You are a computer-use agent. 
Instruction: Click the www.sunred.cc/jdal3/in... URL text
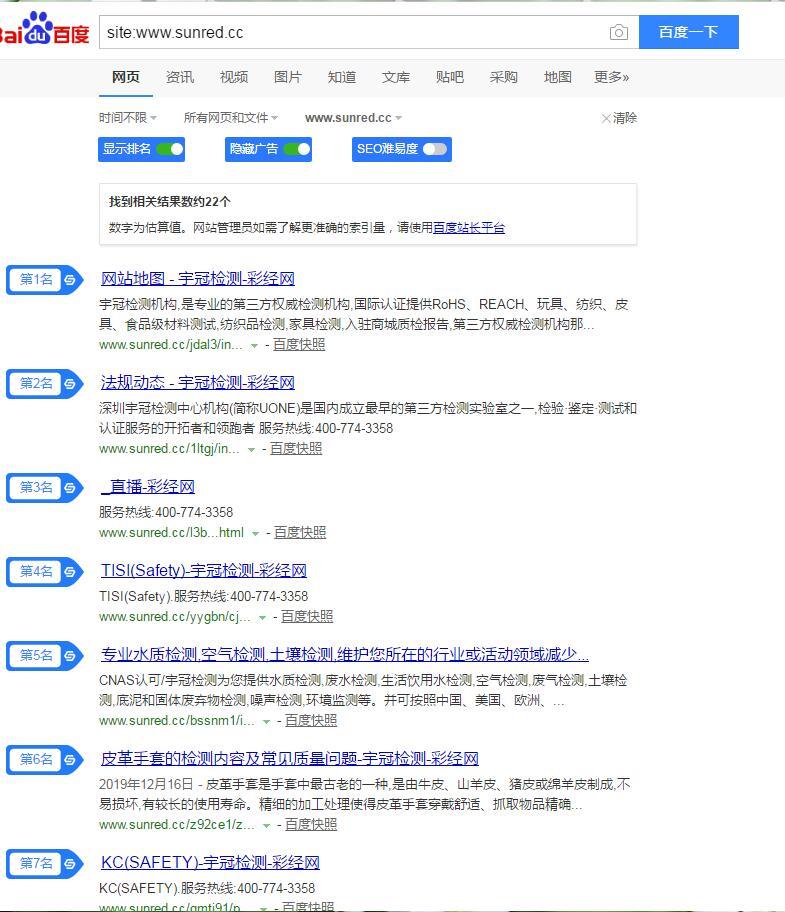[171, 345]
